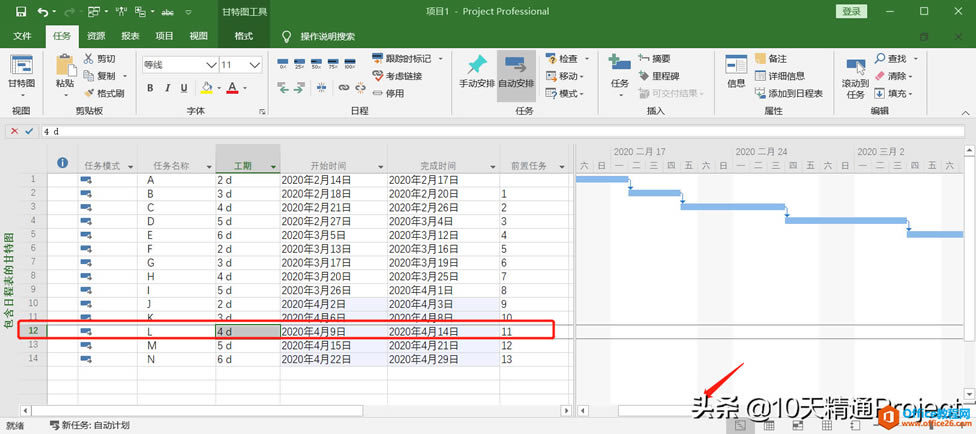The image size is (976, 434).
Task: Click 滚动到任务 (Scroll to Task) icon
Action: click(x=855, y=76)
